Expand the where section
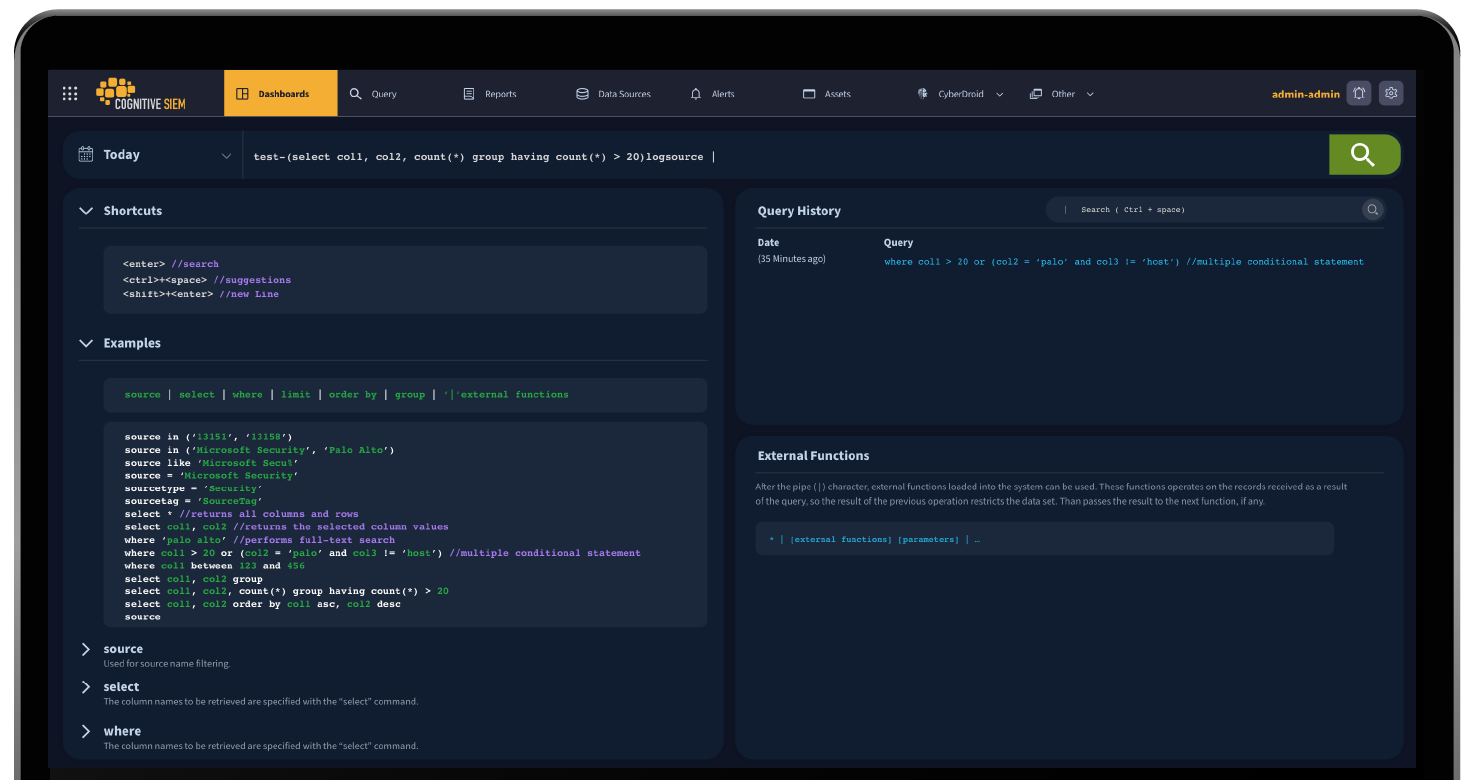The image size is (1476, 780). tap(86, 731)
